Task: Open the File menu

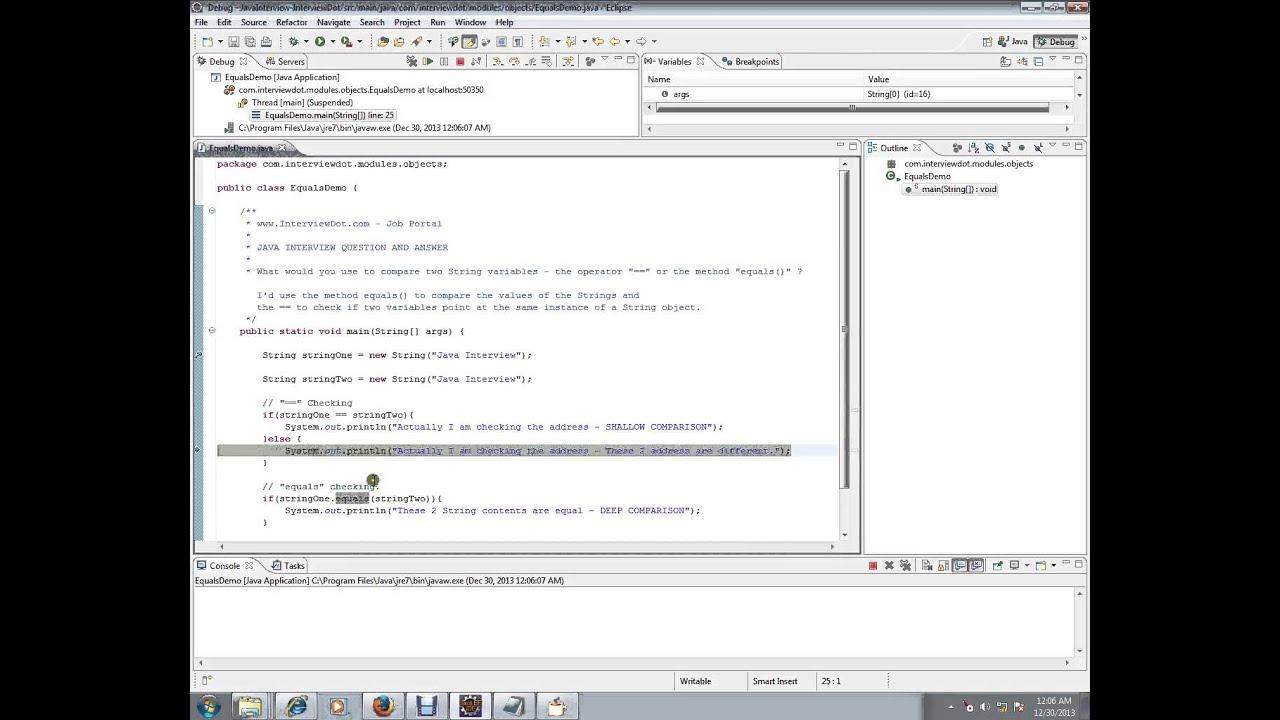Action: tap(201, 22)
